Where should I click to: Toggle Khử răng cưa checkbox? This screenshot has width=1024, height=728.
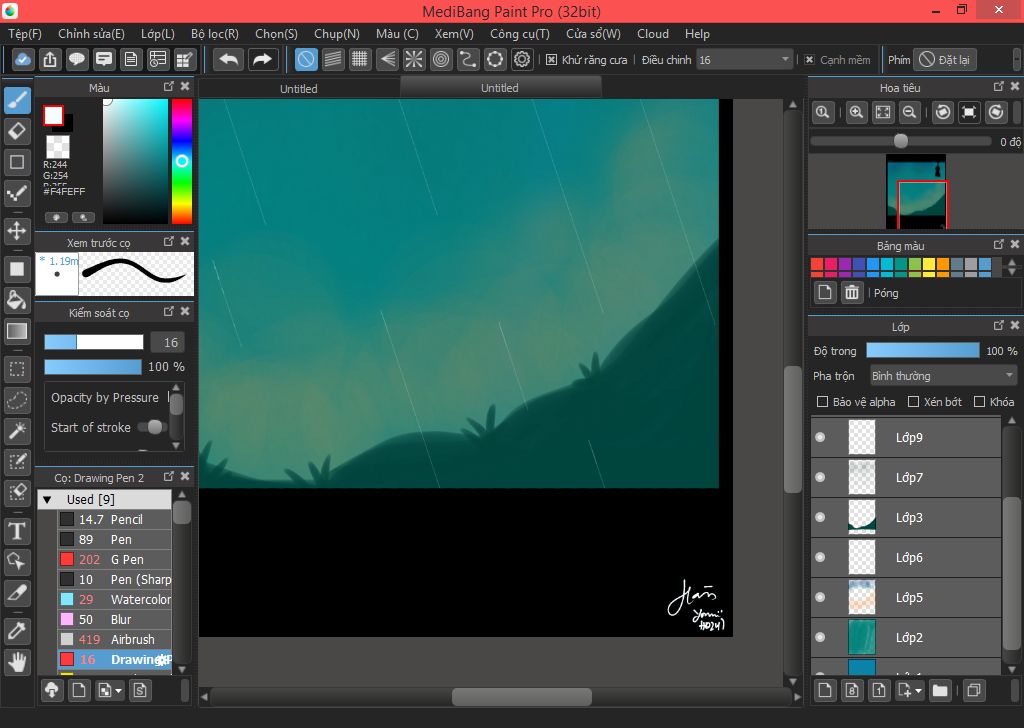551,59
